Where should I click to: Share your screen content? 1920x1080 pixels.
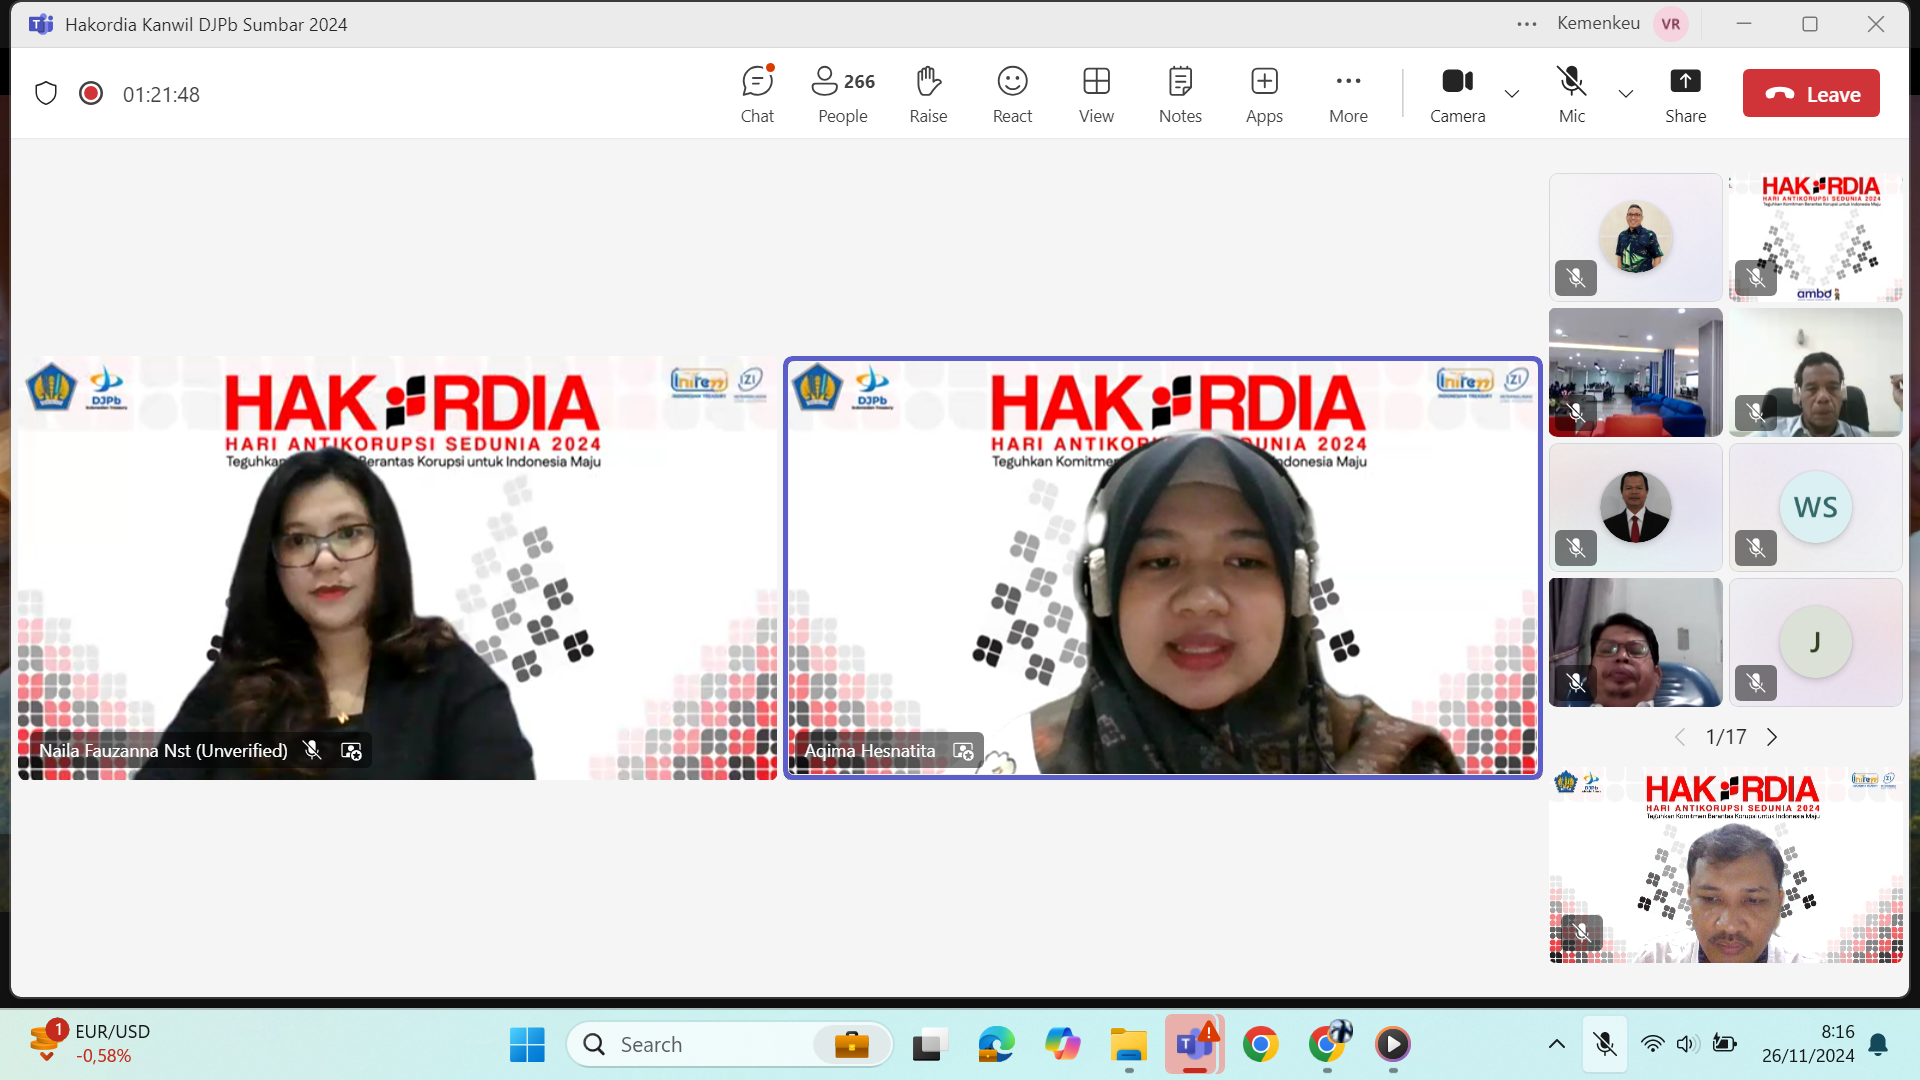click(1685, 95)
